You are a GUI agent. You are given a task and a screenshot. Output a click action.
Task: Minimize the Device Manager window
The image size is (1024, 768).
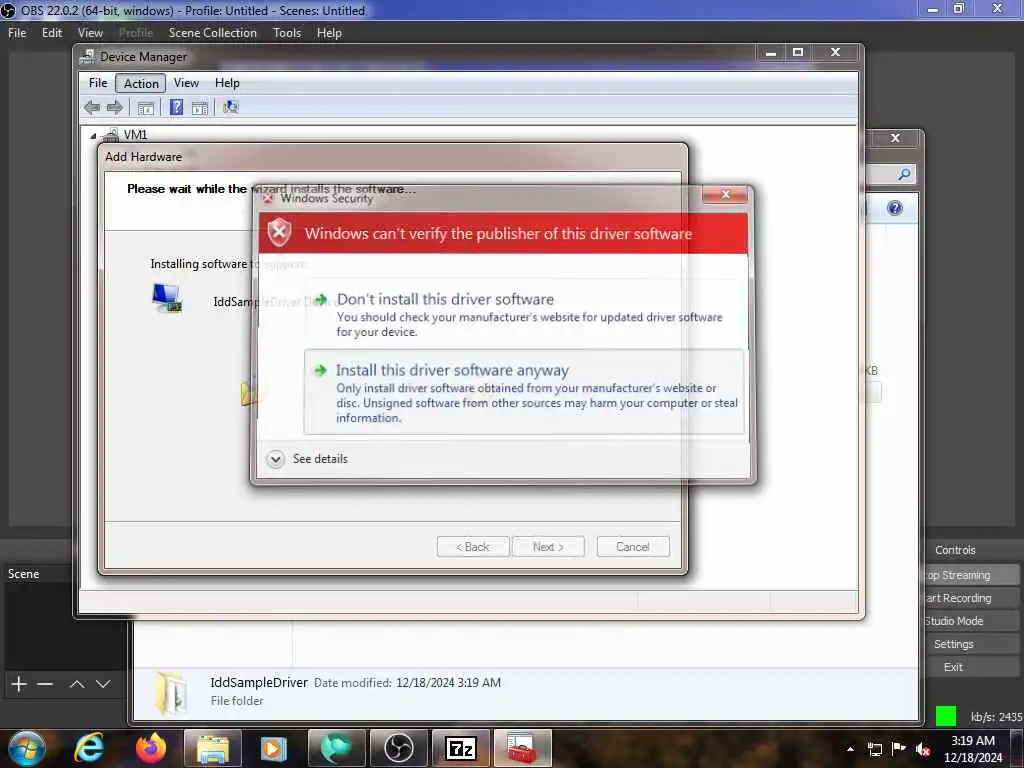click(x=771, y=52)
